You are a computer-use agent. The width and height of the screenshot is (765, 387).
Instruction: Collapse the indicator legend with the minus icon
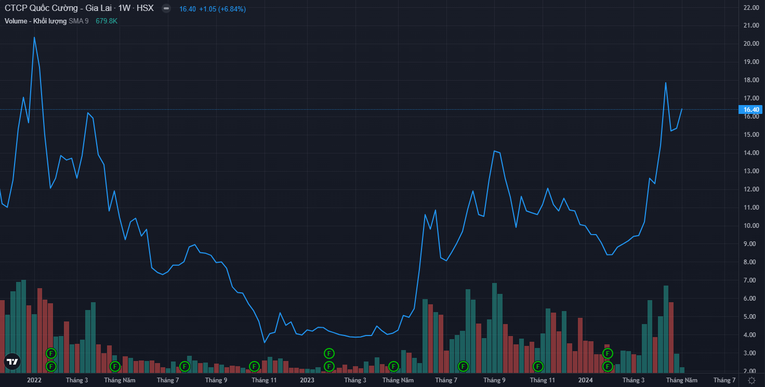tap(166, 8)
